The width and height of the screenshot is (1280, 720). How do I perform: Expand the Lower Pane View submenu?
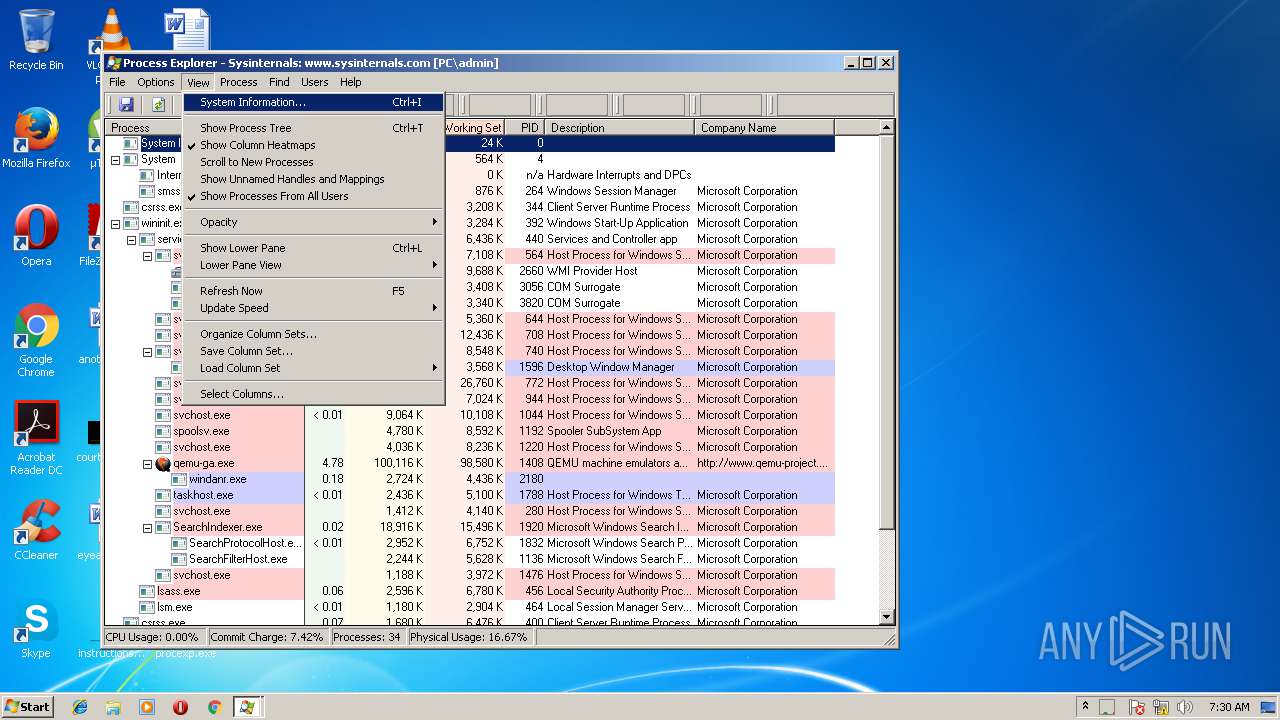(x=314, y=265)
